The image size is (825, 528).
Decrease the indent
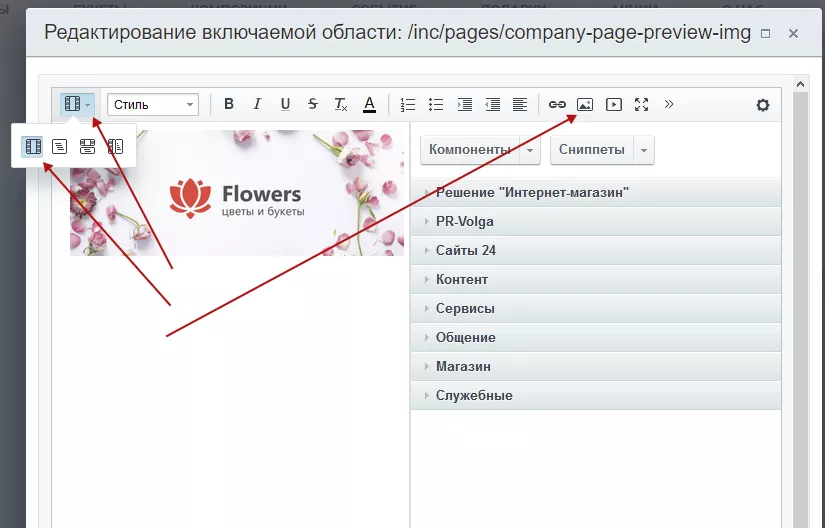[x=492, y=104]
